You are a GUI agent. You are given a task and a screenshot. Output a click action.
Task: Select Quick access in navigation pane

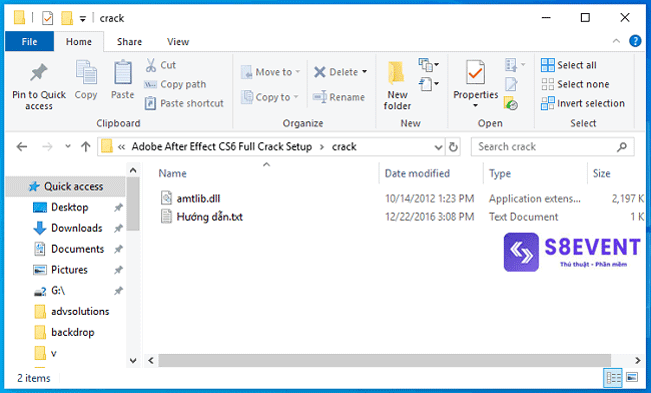pyautogui.click(x=66, y=186)
